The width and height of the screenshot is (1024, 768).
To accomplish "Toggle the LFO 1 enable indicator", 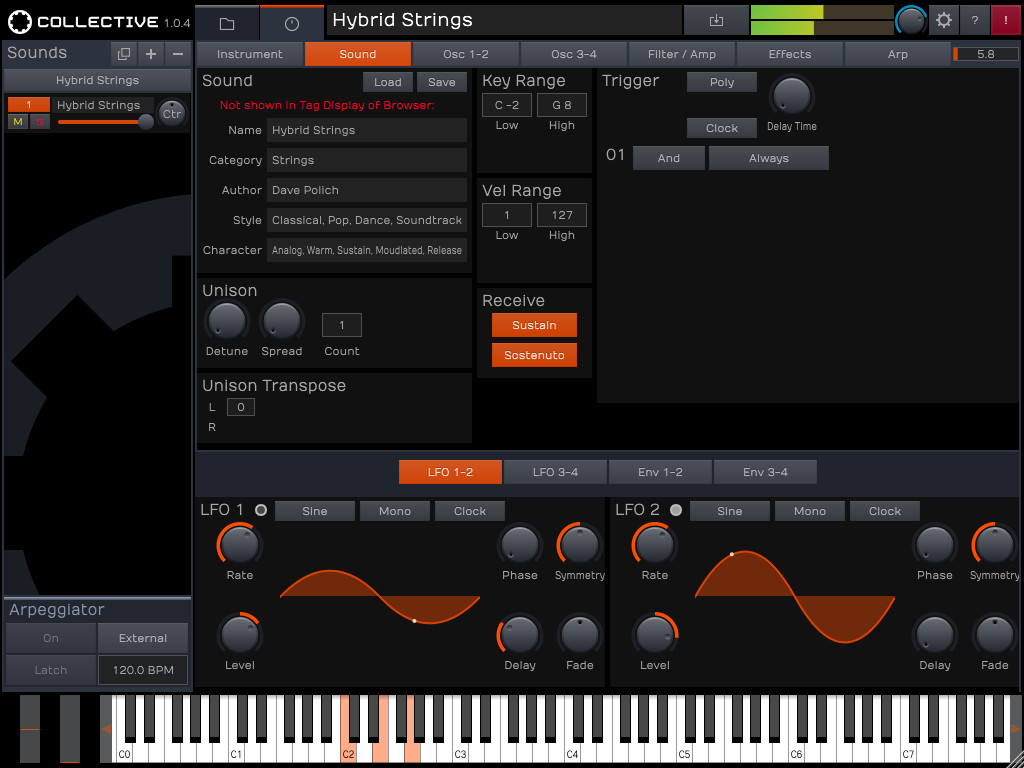I will (261, 510).
